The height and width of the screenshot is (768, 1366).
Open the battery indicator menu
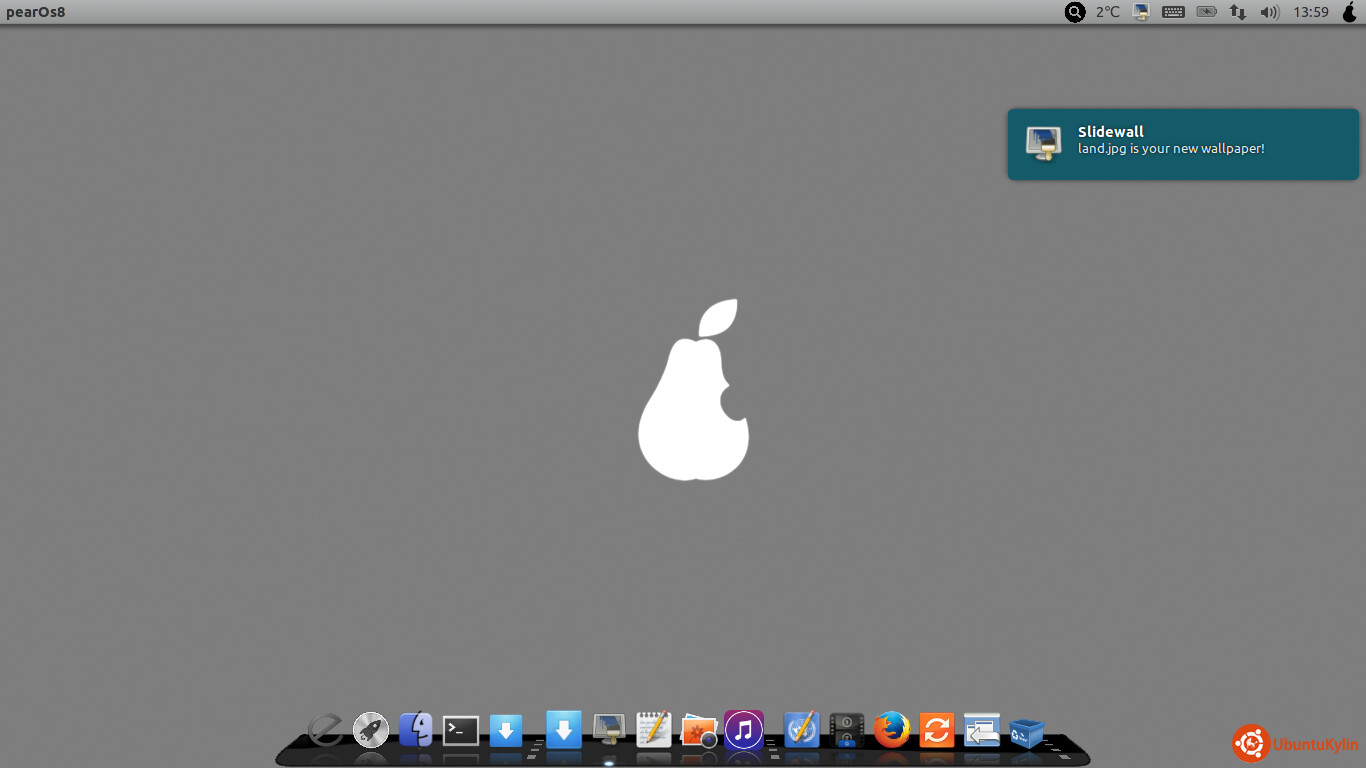pyautogui.click(x=1207, y=12)
